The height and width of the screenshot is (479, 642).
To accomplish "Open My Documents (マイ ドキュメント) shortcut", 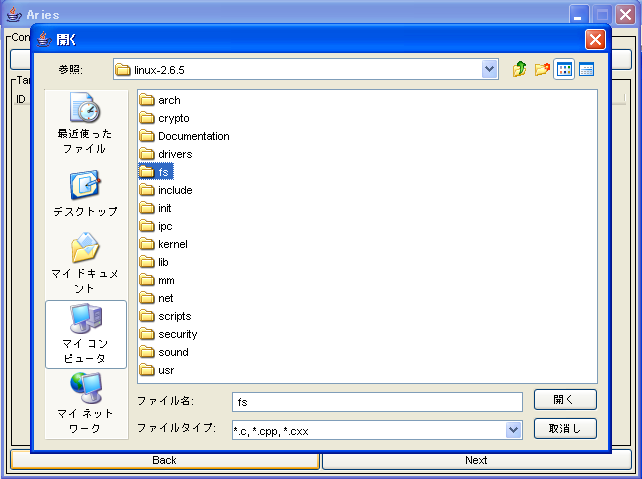I will click(x=86, y=264).
